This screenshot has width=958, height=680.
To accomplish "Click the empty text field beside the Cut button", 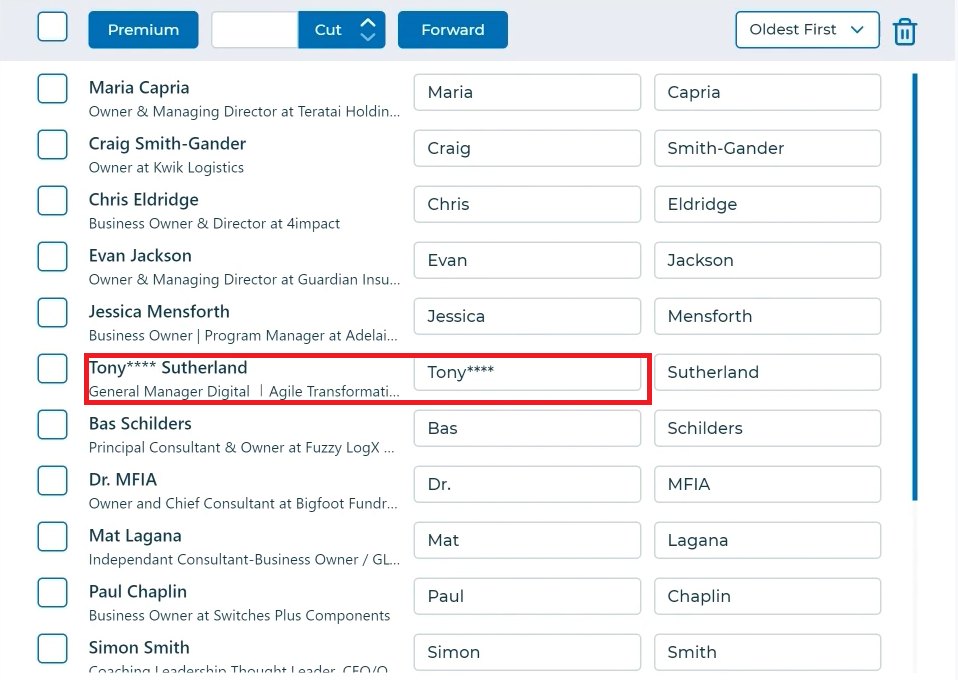I will tap(255, 29).
